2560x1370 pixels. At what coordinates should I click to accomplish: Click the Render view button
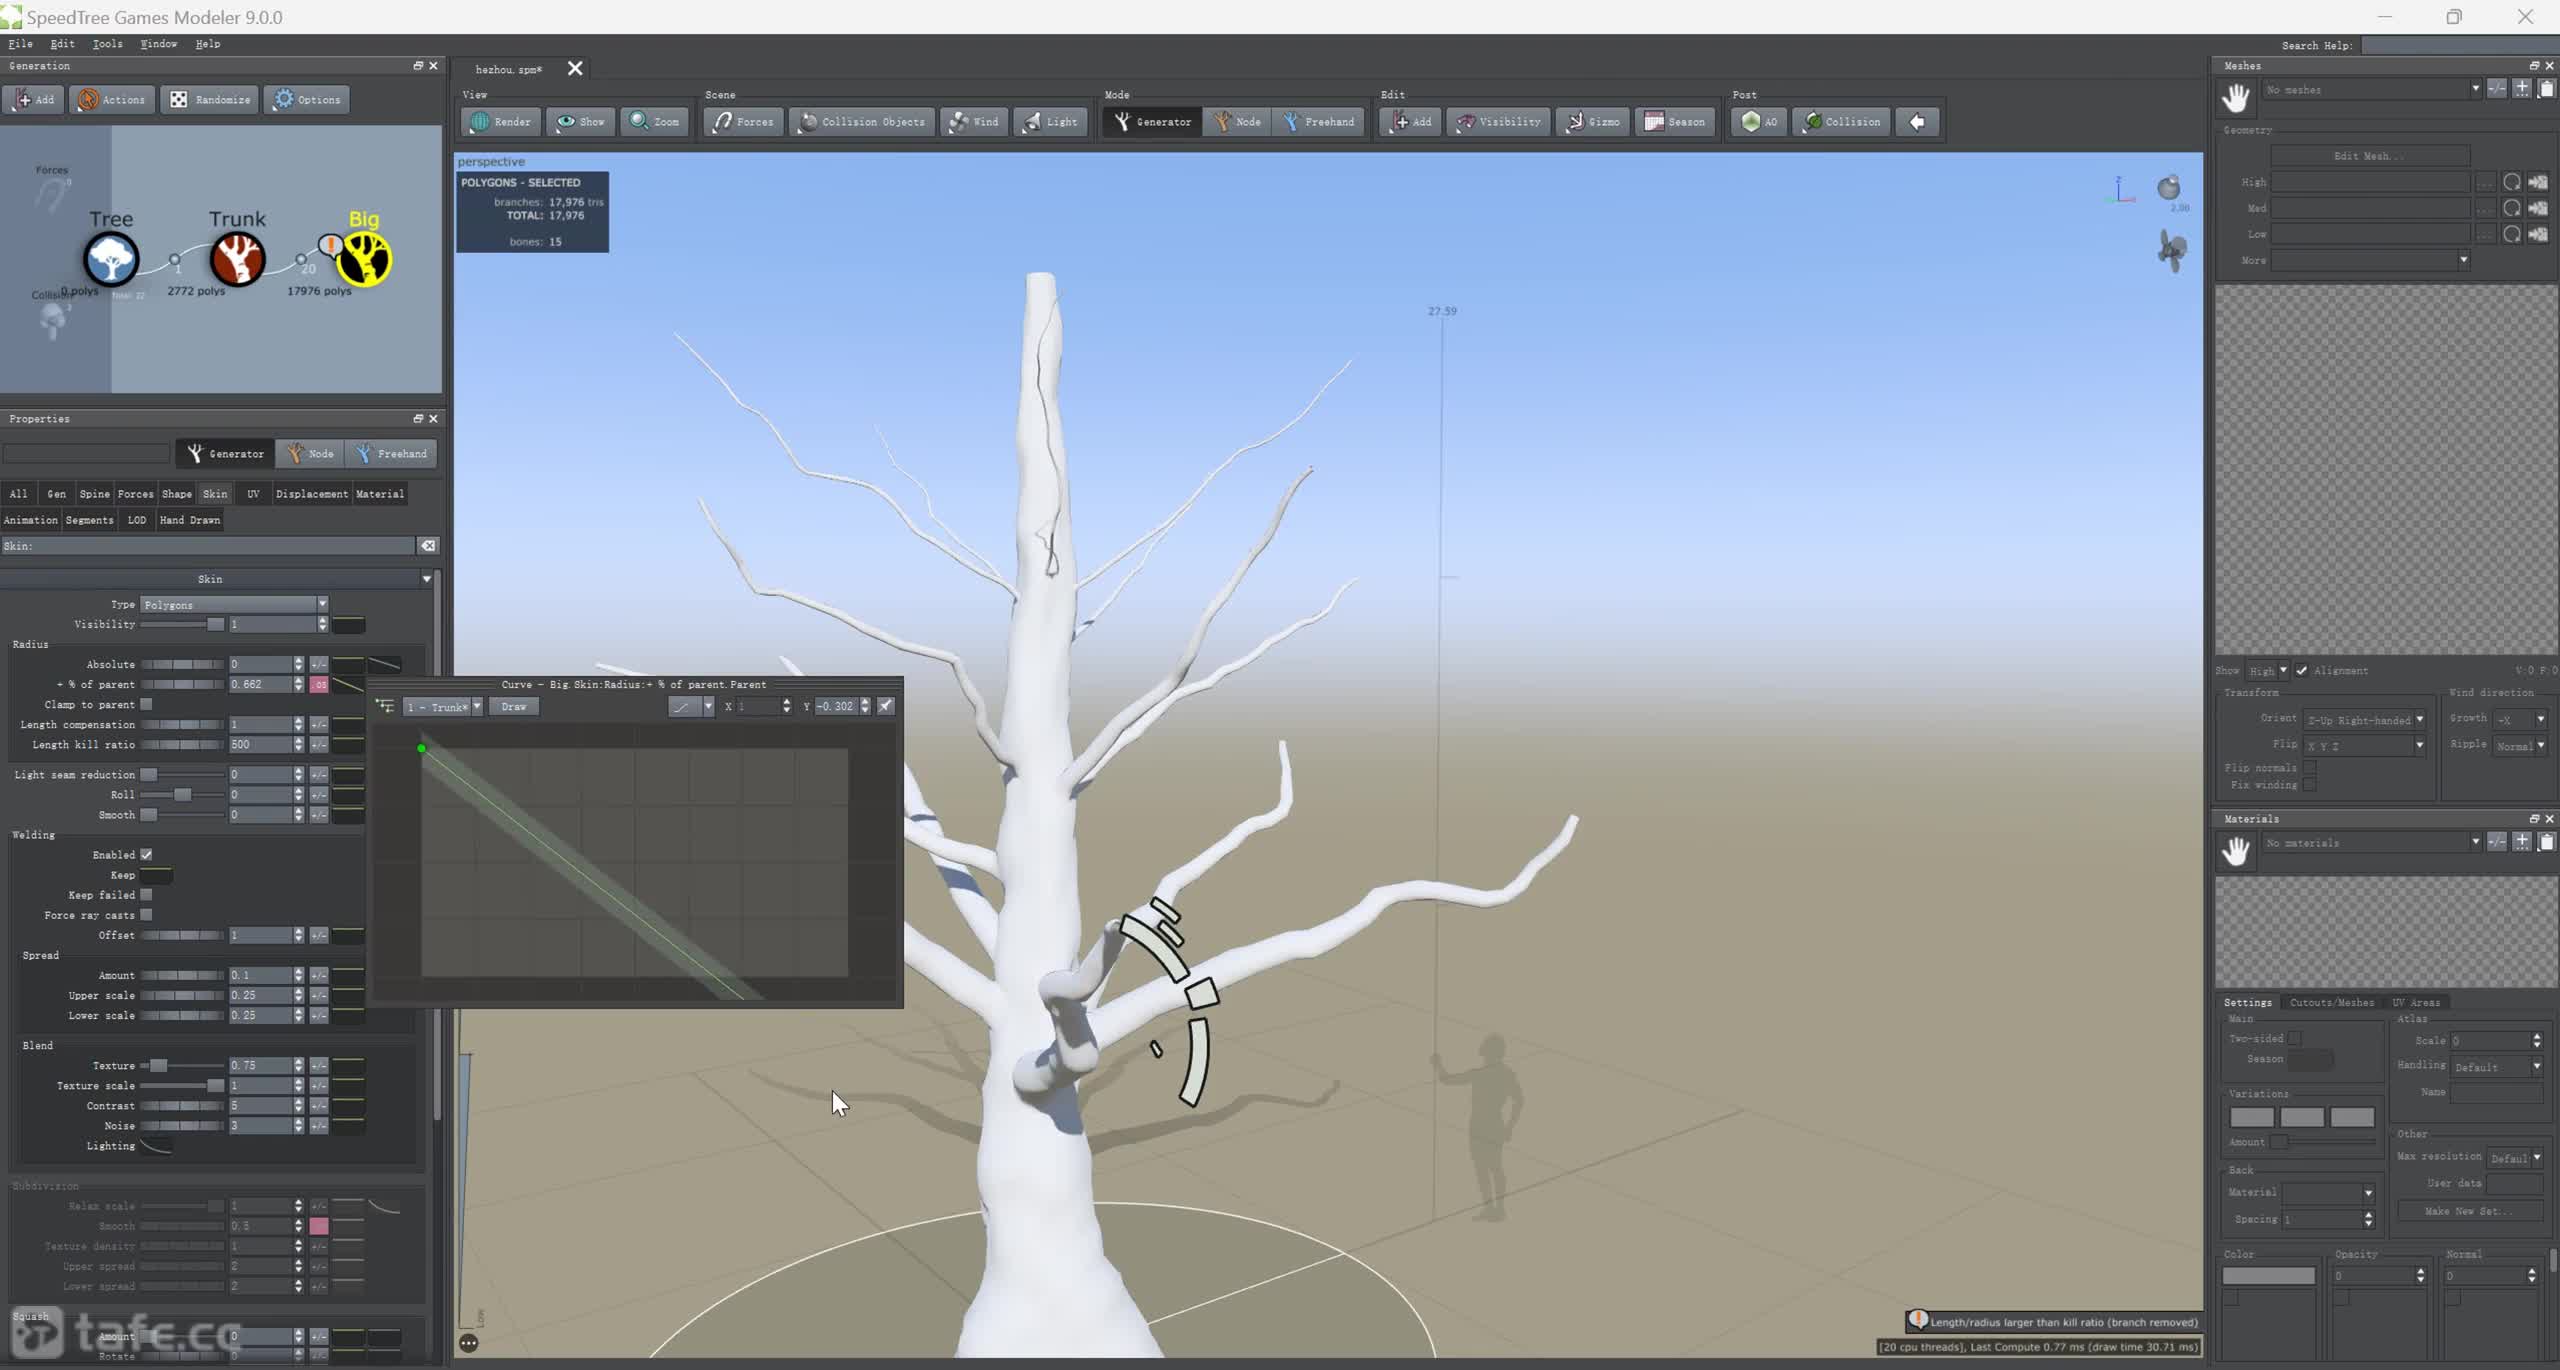pyautogui.click(x=501, y=122)
